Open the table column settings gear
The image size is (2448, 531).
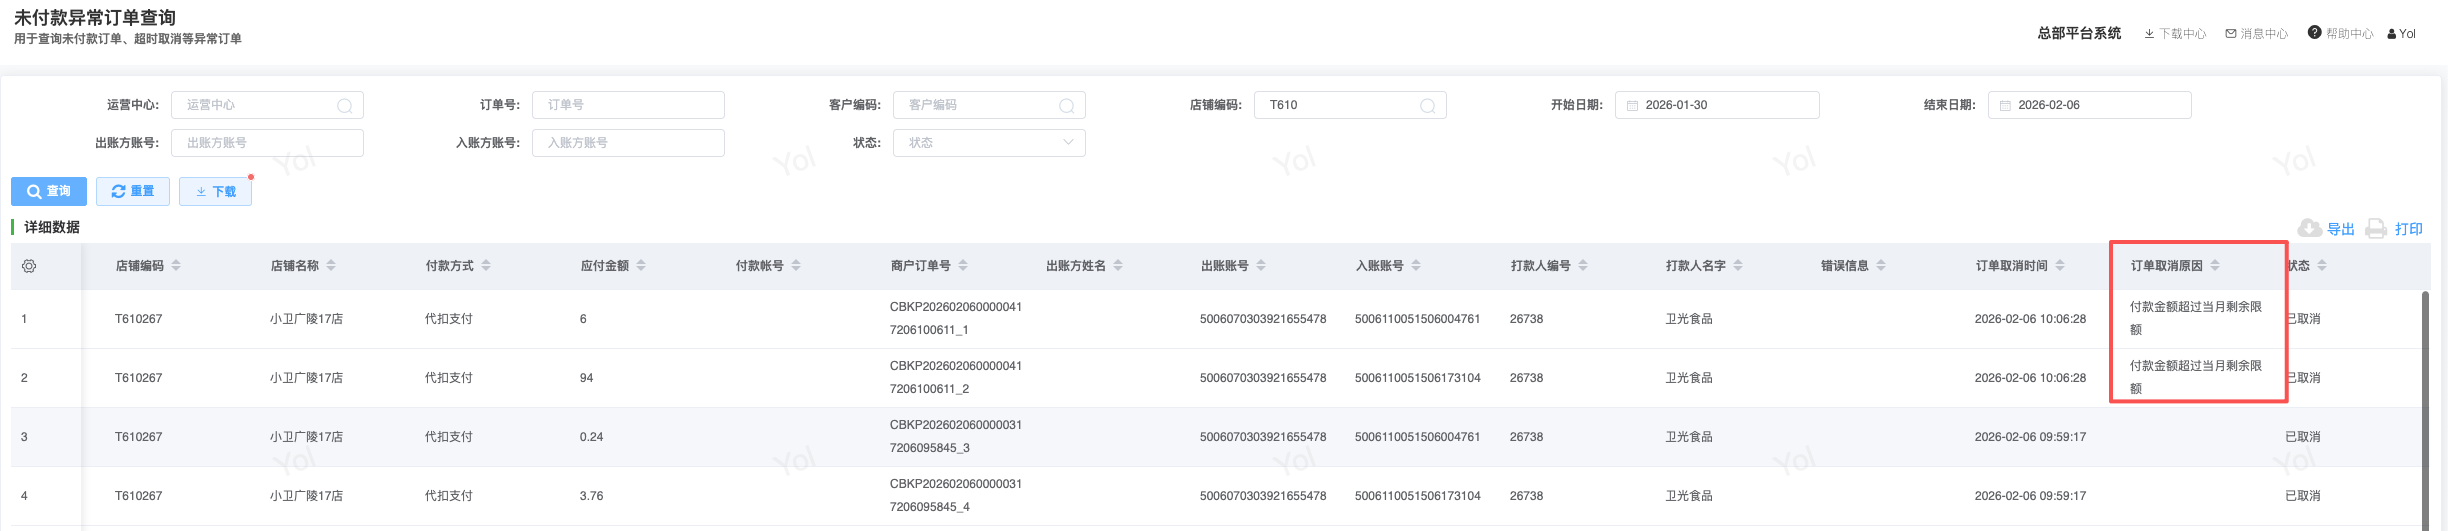tap(29, 266)
